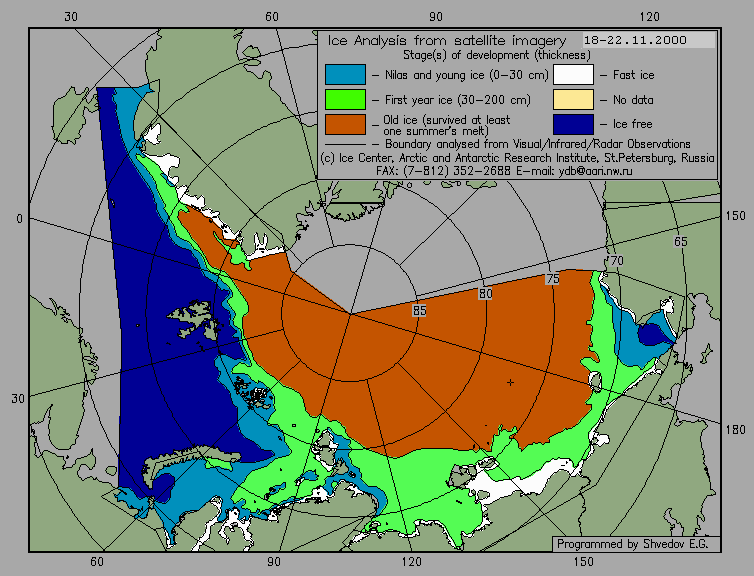Viewport: 754px width, 576px height.
Task: Click the green First year ice swatch
Action: point(345,100)
